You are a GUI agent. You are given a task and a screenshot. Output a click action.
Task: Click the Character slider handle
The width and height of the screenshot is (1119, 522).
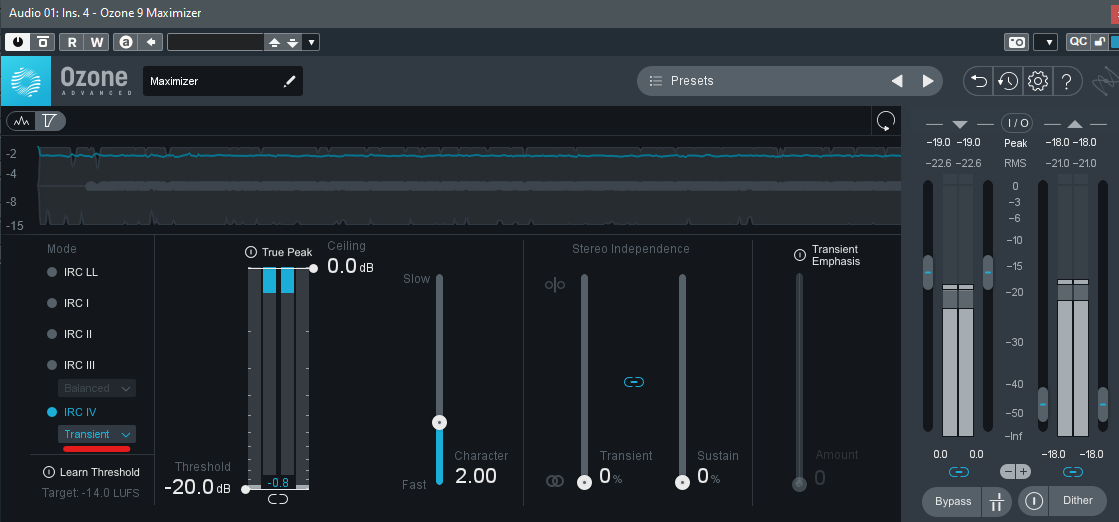click(x=440, y=423)
